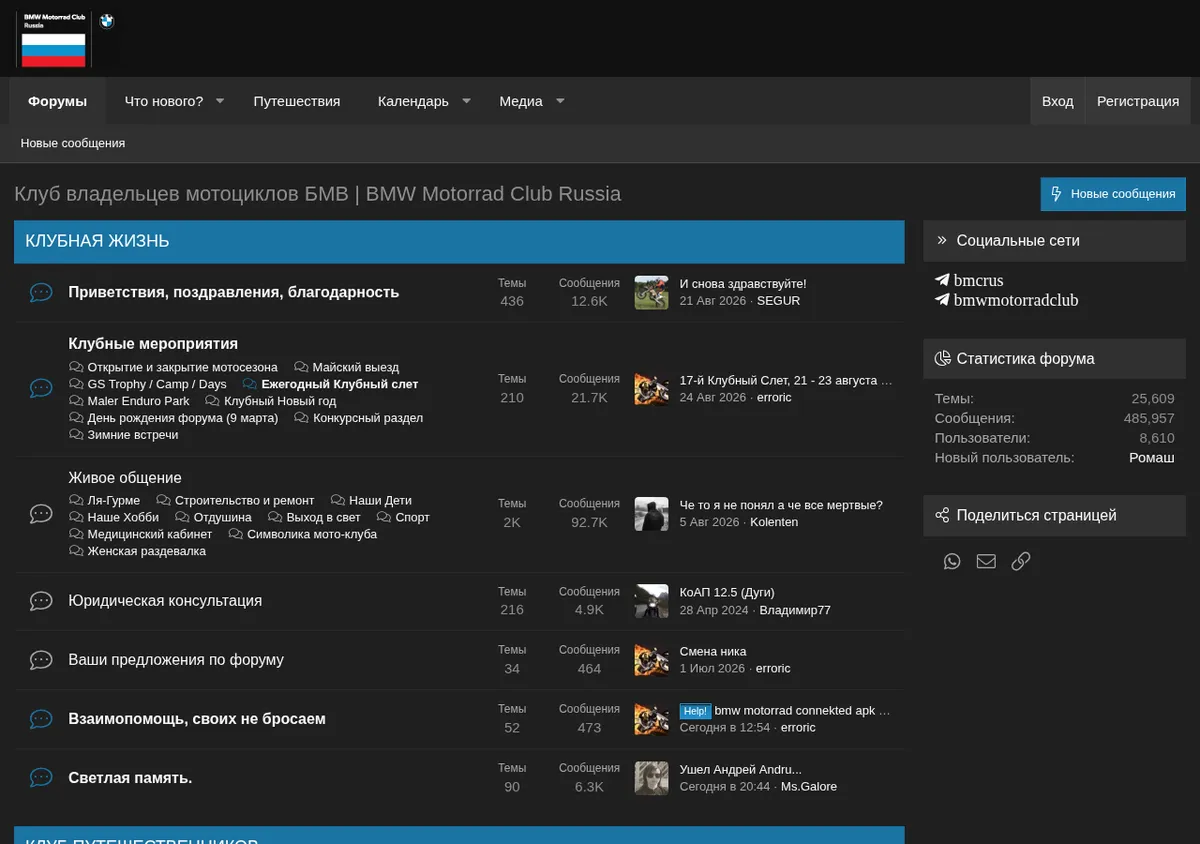Screen dimensions: 1200x844
Task: Click the Регистрация link
Action: point(1138,101)
